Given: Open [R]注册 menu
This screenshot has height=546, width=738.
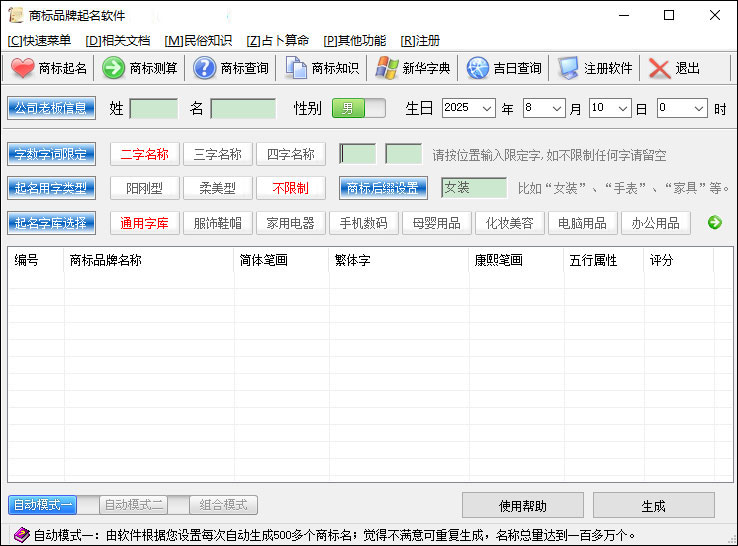Looking at the screenshot, I should [x=420, y=41].
